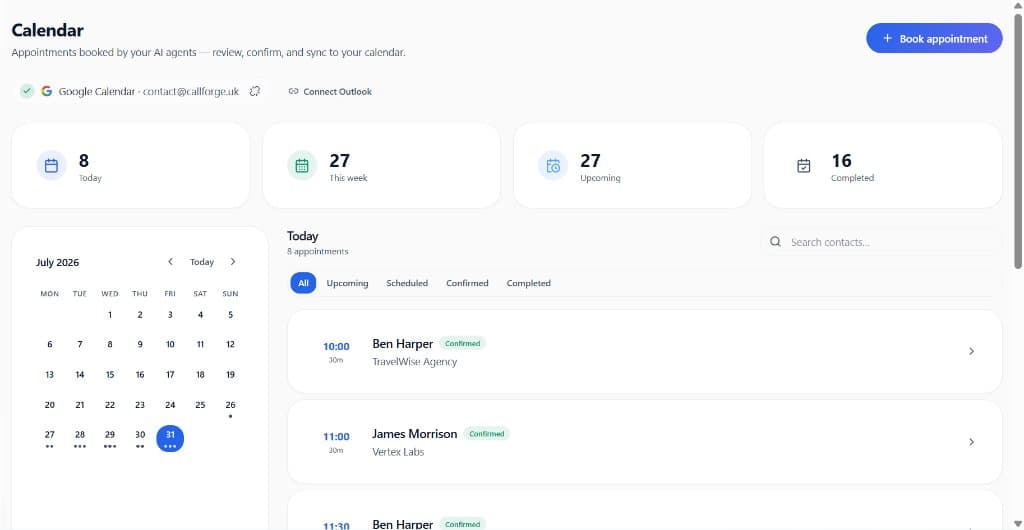The image size is (1024, 530).
Task: Click the page vertical scrollbar thumb
Action: 1018,140
